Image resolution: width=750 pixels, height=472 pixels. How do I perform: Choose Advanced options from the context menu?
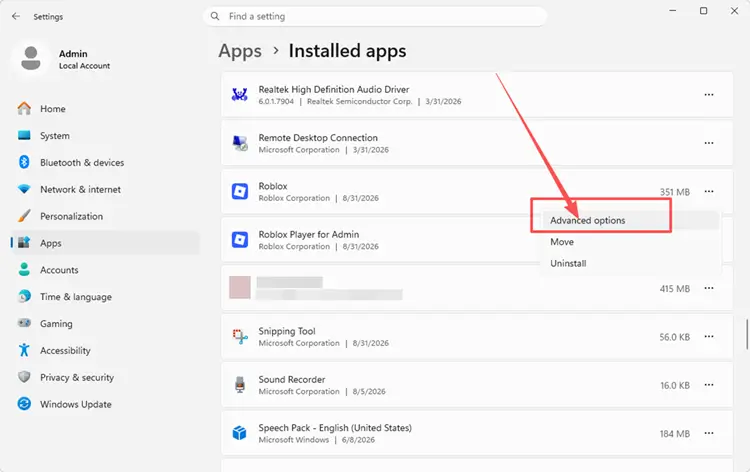click(x=630, y=220)
